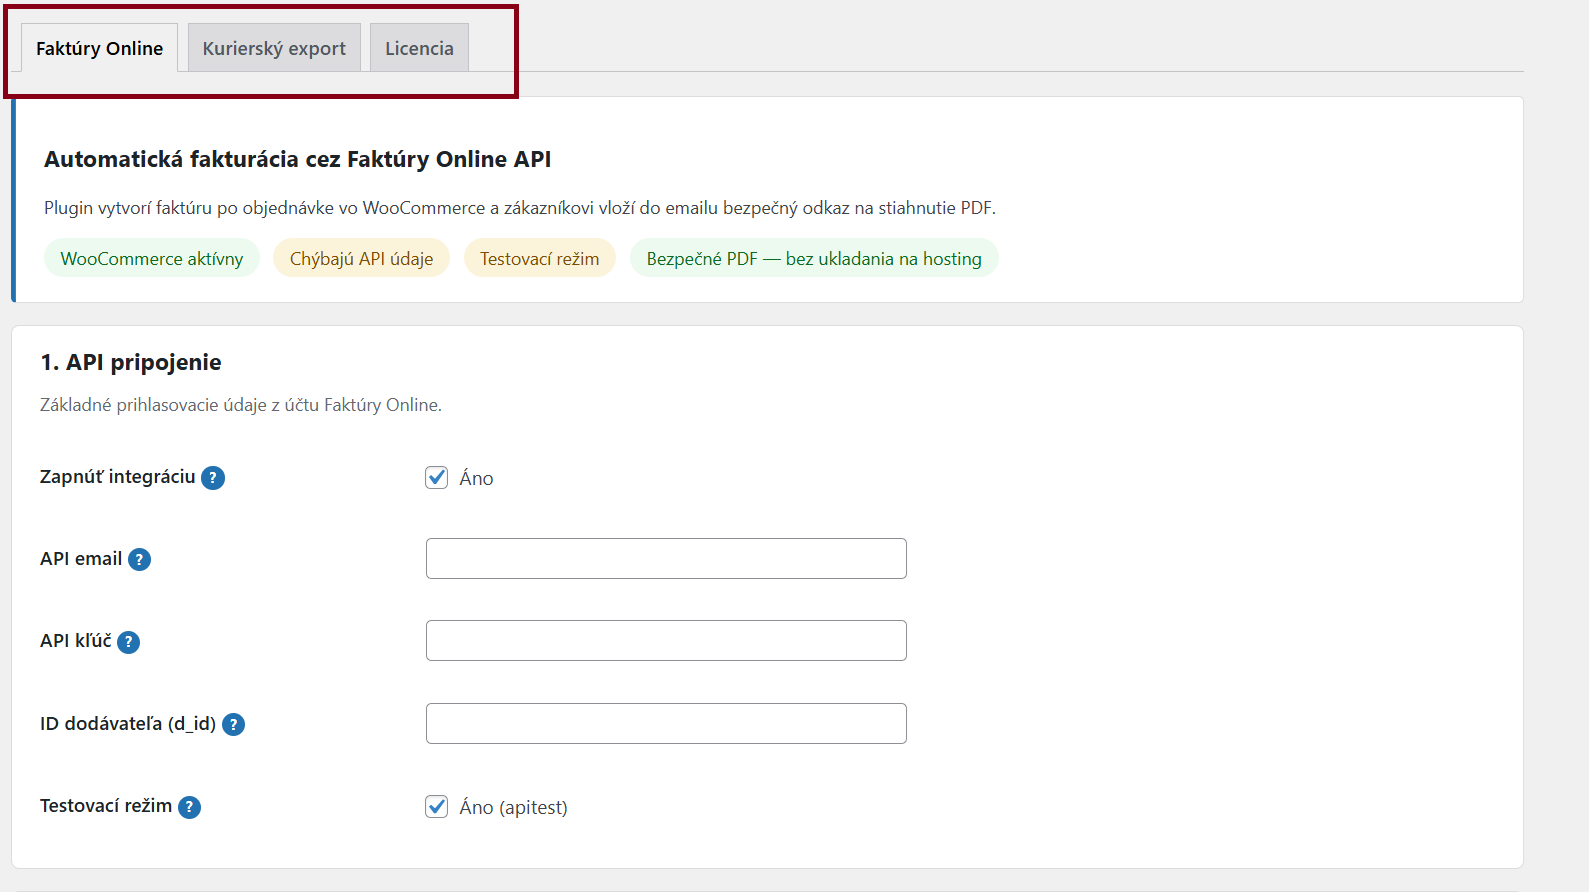Screen dimensions: 1589x892
Task: Click the Zapnúť integráciu label
Action: pyautogui.click(x=118, y=477)
